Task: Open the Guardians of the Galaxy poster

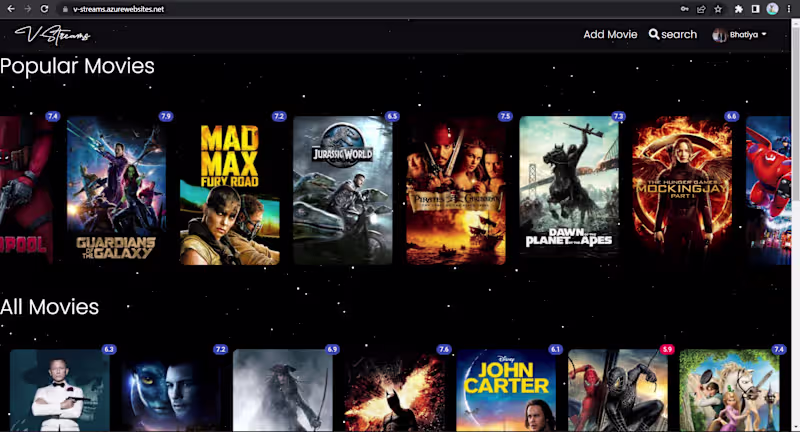Action: 116,190
